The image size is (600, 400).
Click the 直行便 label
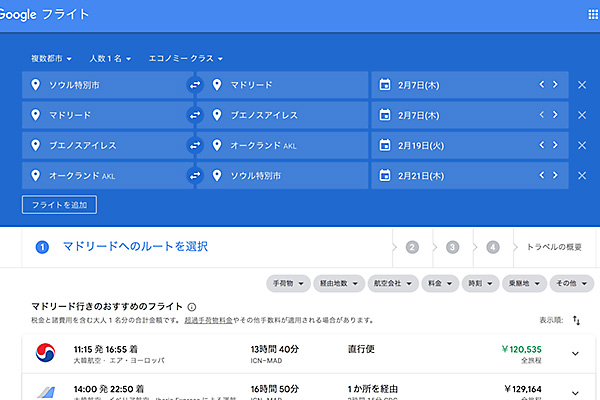coord(361,349)
